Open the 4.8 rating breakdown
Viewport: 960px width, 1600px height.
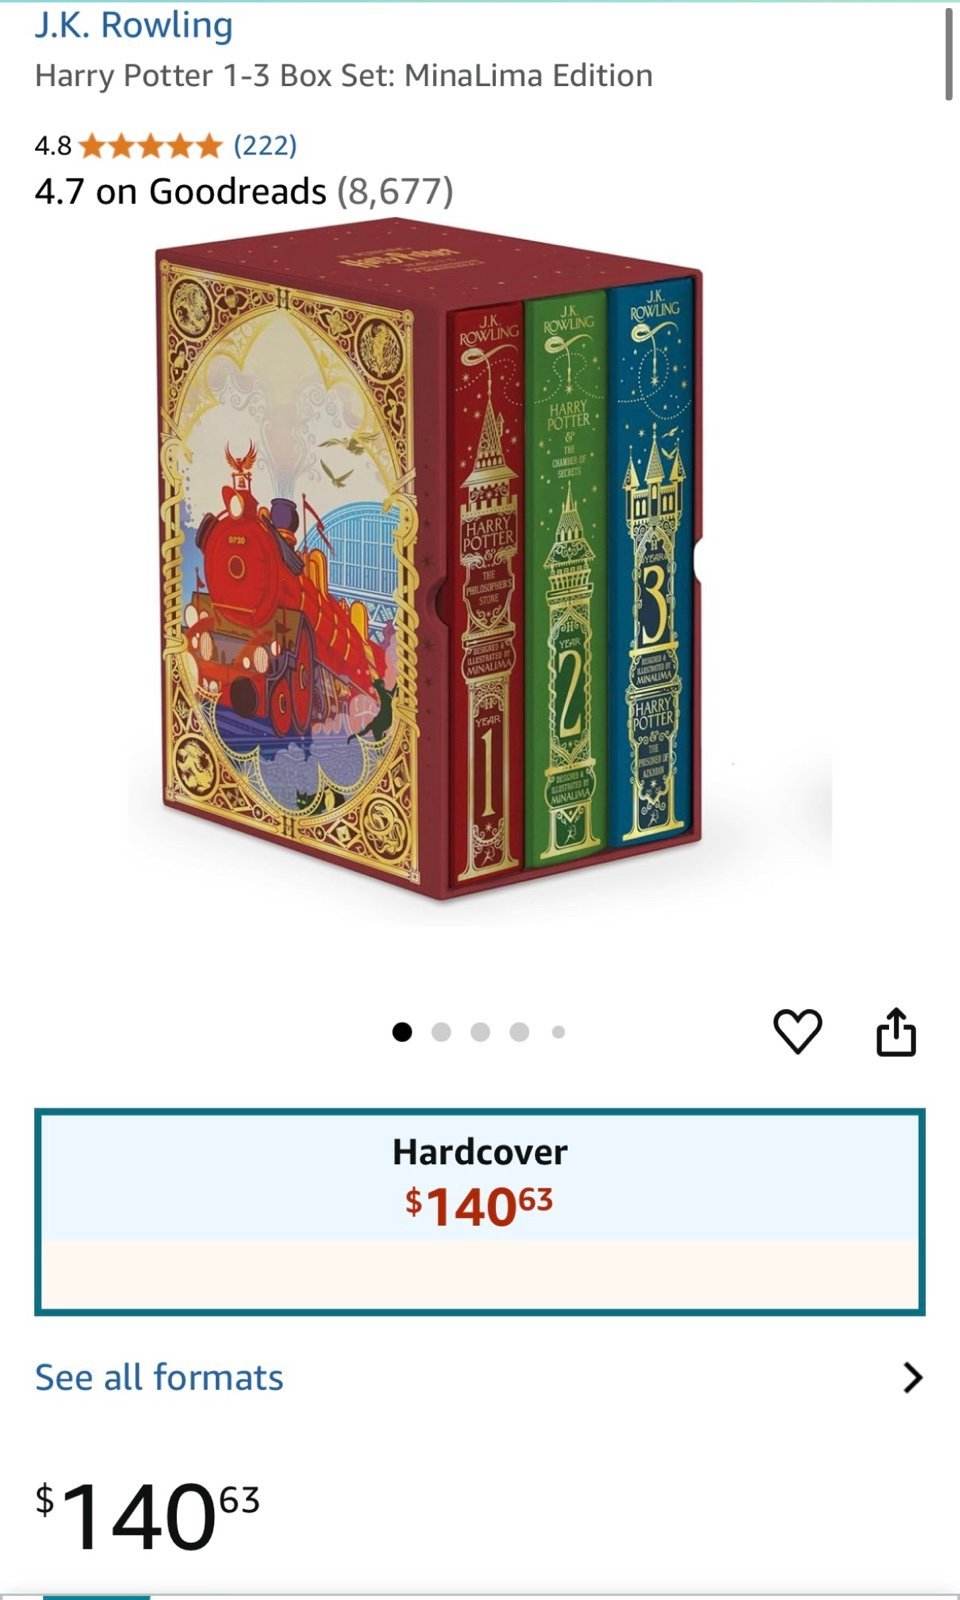53,146
